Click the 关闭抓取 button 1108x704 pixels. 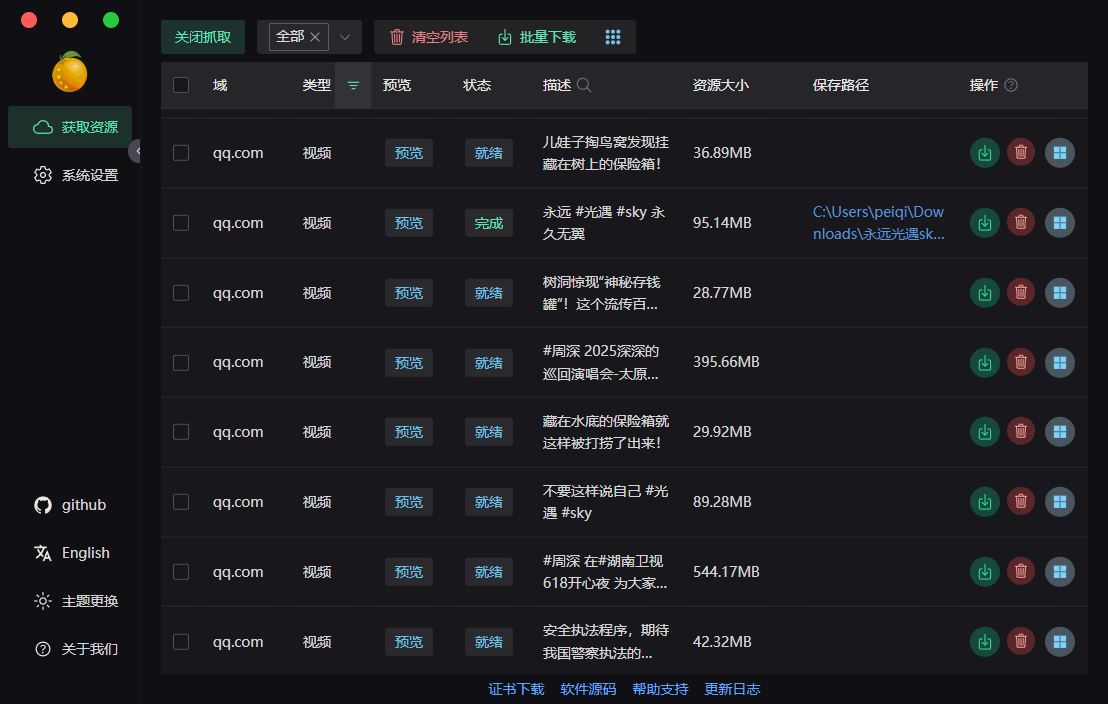[203, 37]
